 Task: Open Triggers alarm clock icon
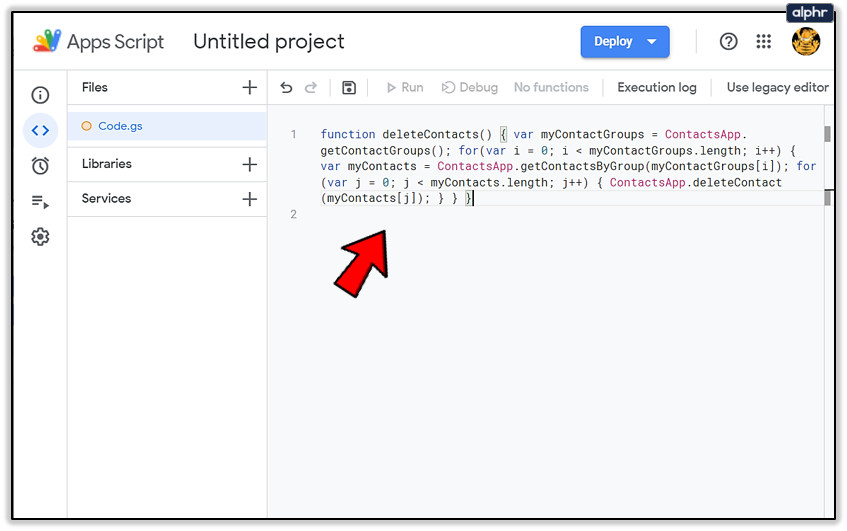(40, 166)
